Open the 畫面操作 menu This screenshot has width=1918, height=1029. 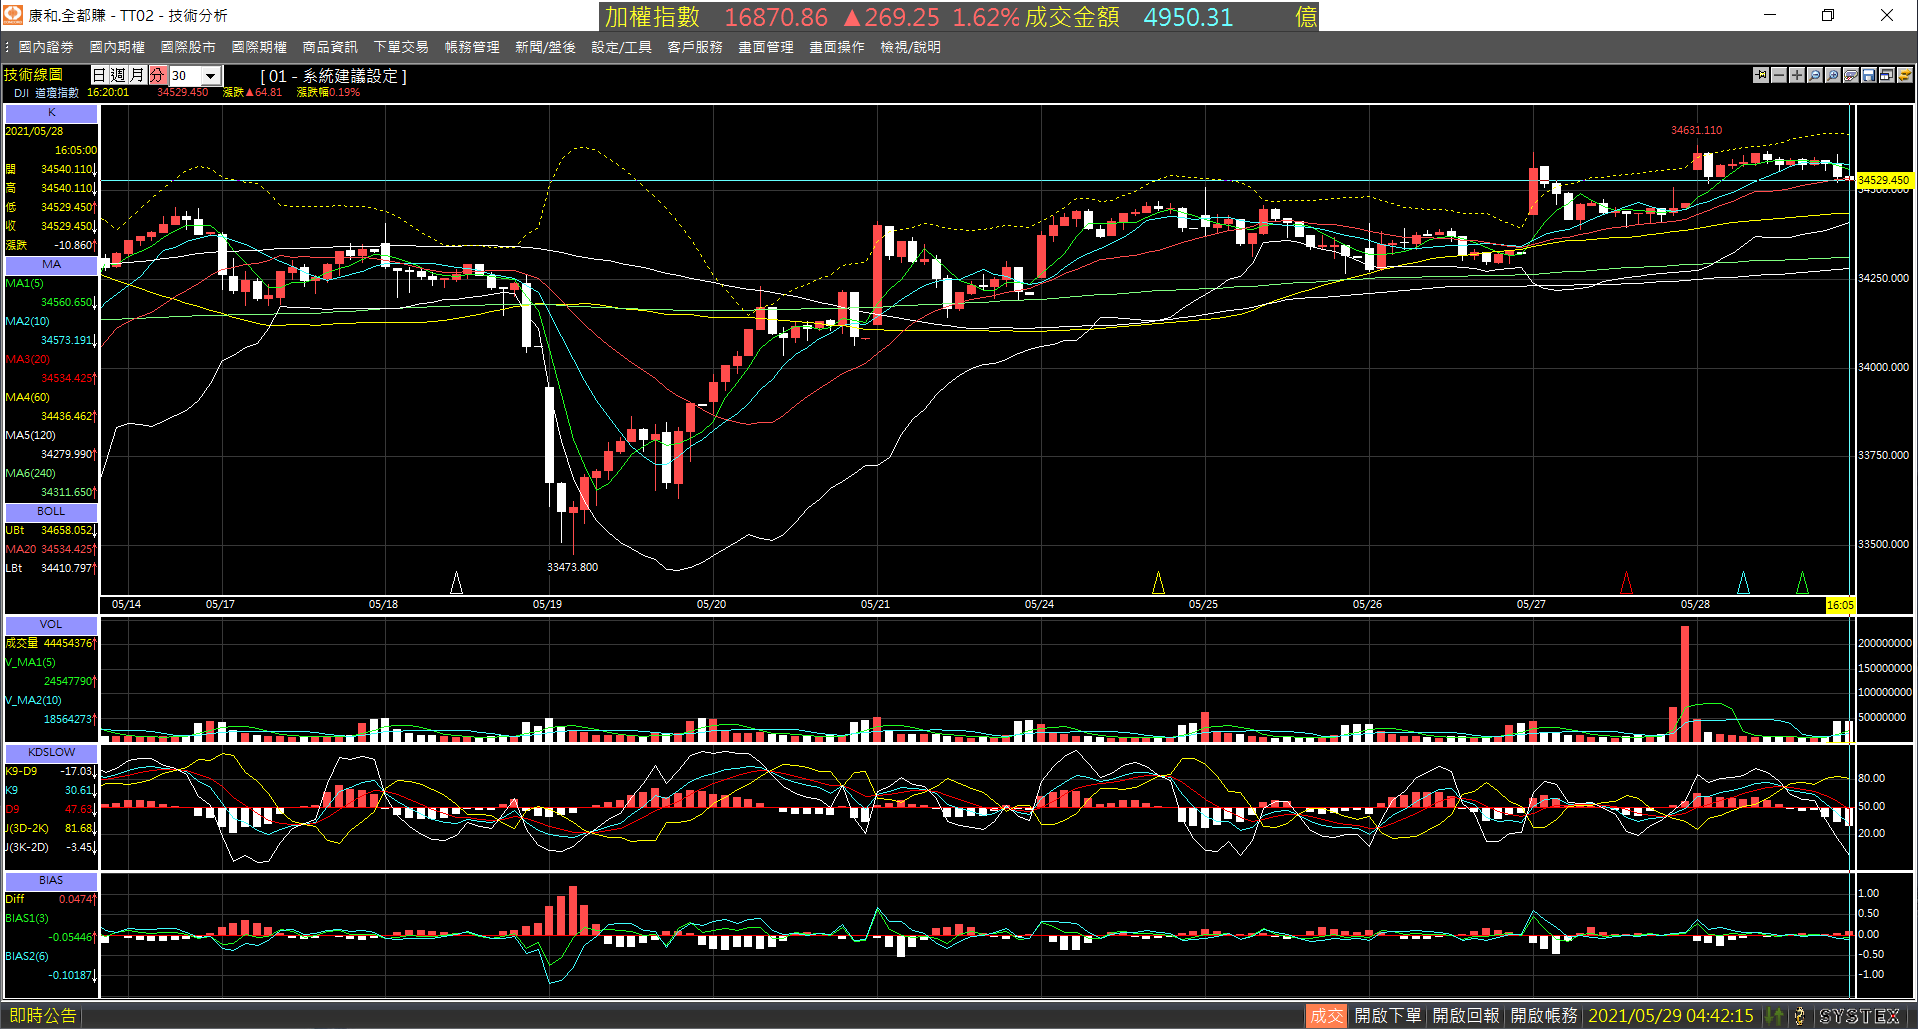click(x=837, y=47)
